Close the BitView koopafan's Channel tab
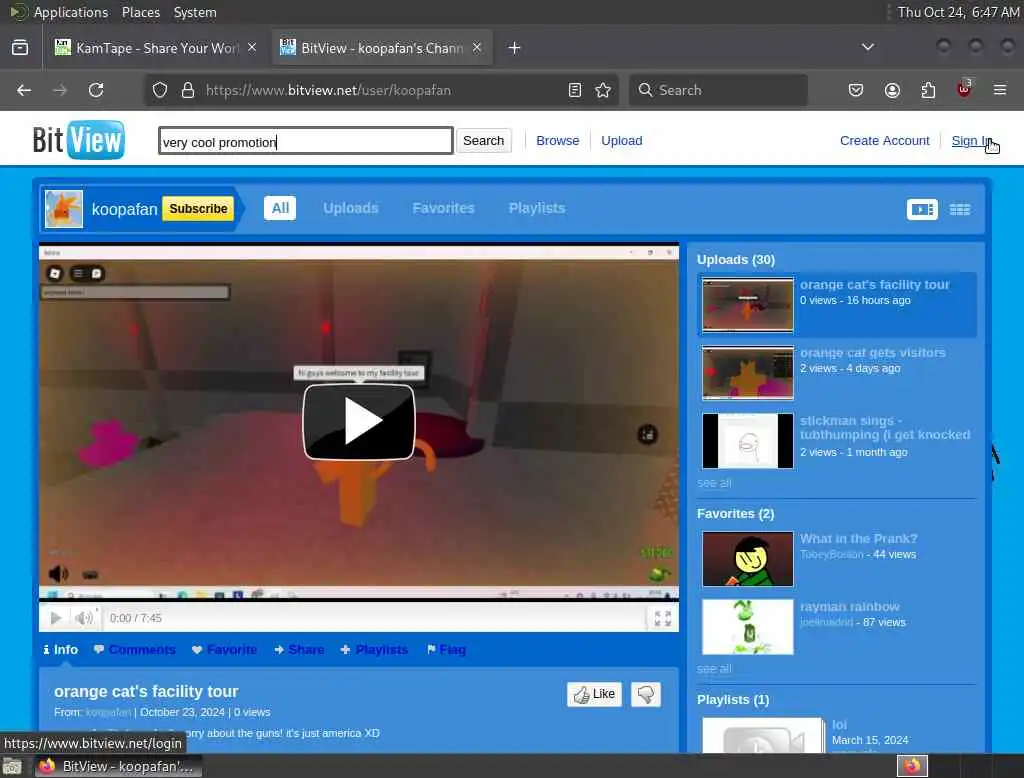This screenshot has width=1024, height=778. point(477,48)
